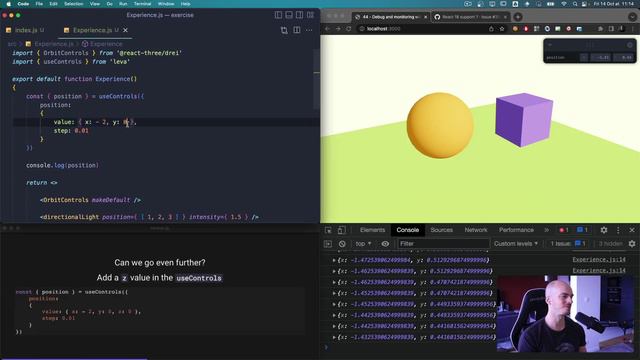Toggle the console live expression eye icon
Viewport: 640px width, 360px height.
click(385, 244)
